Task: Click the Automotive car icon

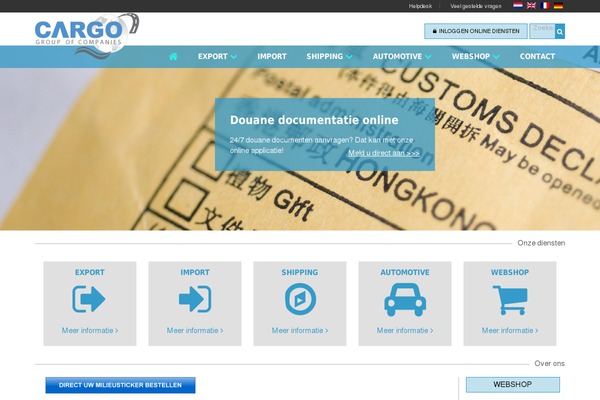Action: 405,300
